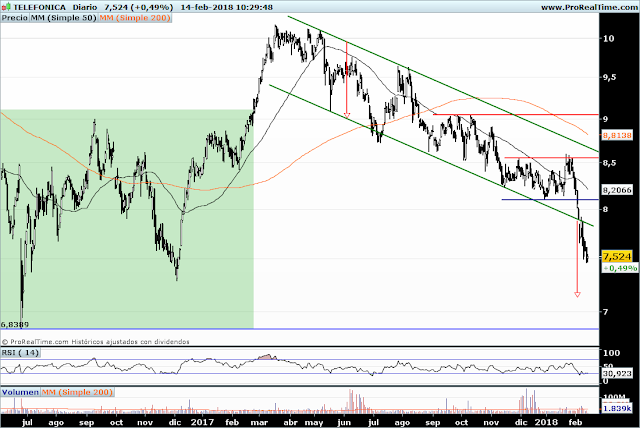
Task: Click the ProRealTime.com Históricos ajustados con dividendos notice
Action: coord(96,342)
